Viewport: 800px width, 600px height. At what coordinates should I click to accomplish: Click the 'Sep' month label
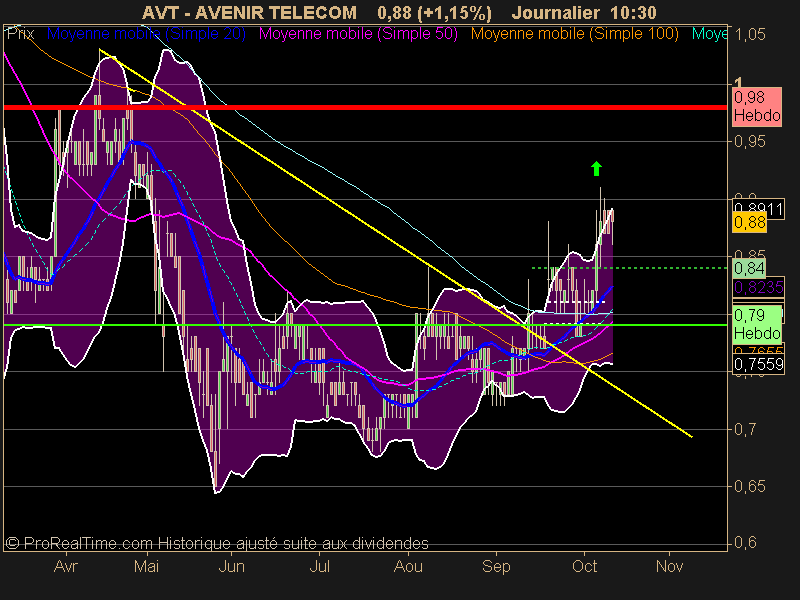(x=496, y=566)
